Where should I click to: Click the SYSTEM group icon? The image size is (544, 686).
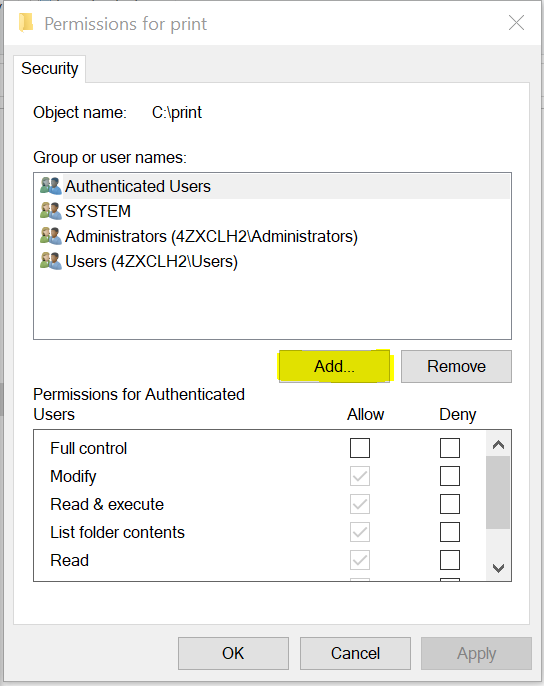tap(50, 211)
